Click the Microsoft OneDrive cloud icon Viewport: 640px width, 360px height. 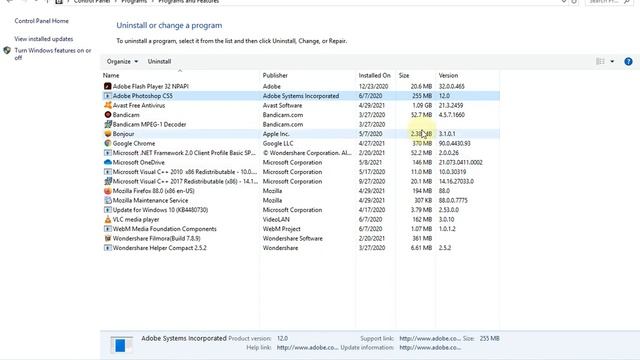pos(108,162)
